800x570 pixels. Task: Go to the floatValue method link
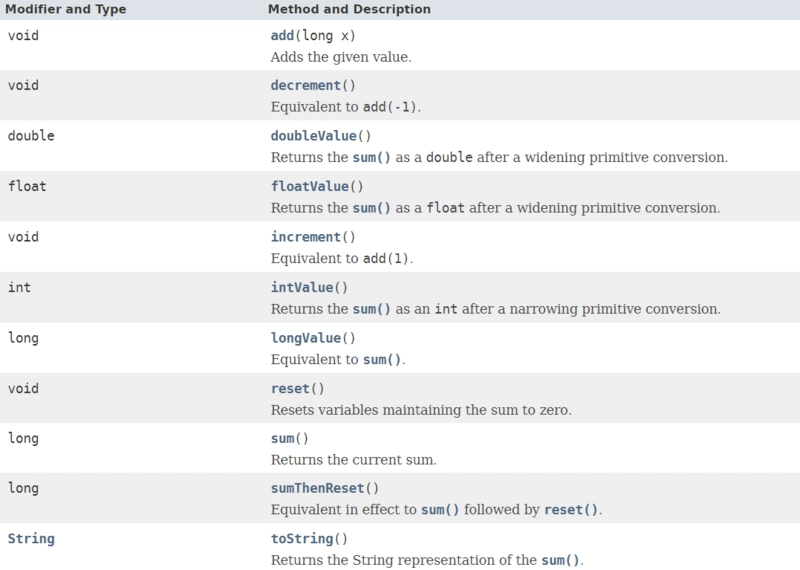point(308,186)
